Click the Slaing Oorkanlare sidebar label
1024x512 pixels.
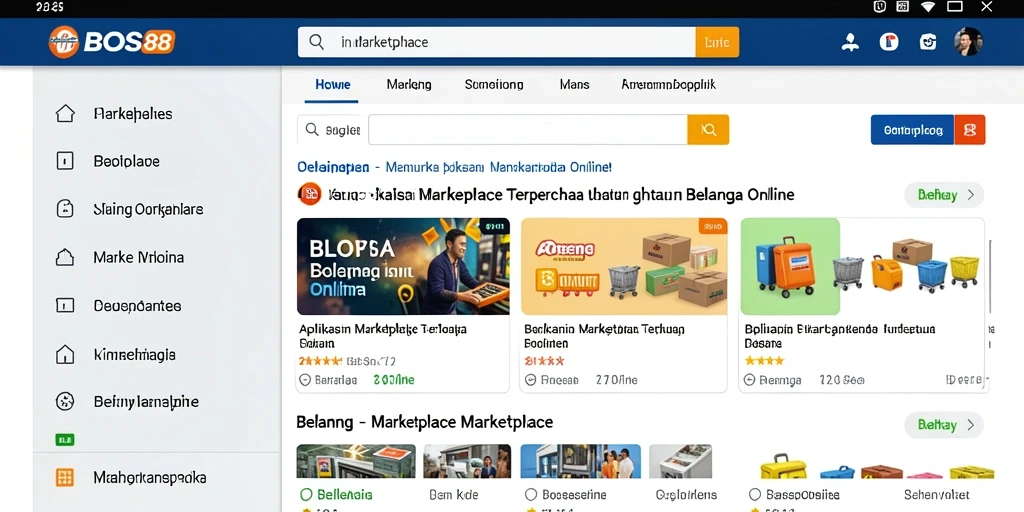tap(148, 209)
